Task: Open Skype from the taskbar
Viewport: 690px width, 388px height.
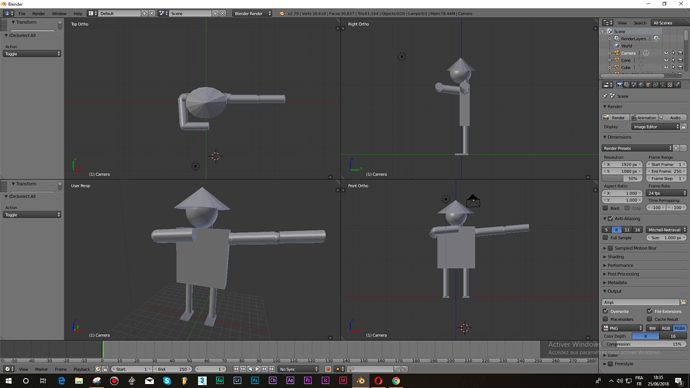Action: [167, 381]
